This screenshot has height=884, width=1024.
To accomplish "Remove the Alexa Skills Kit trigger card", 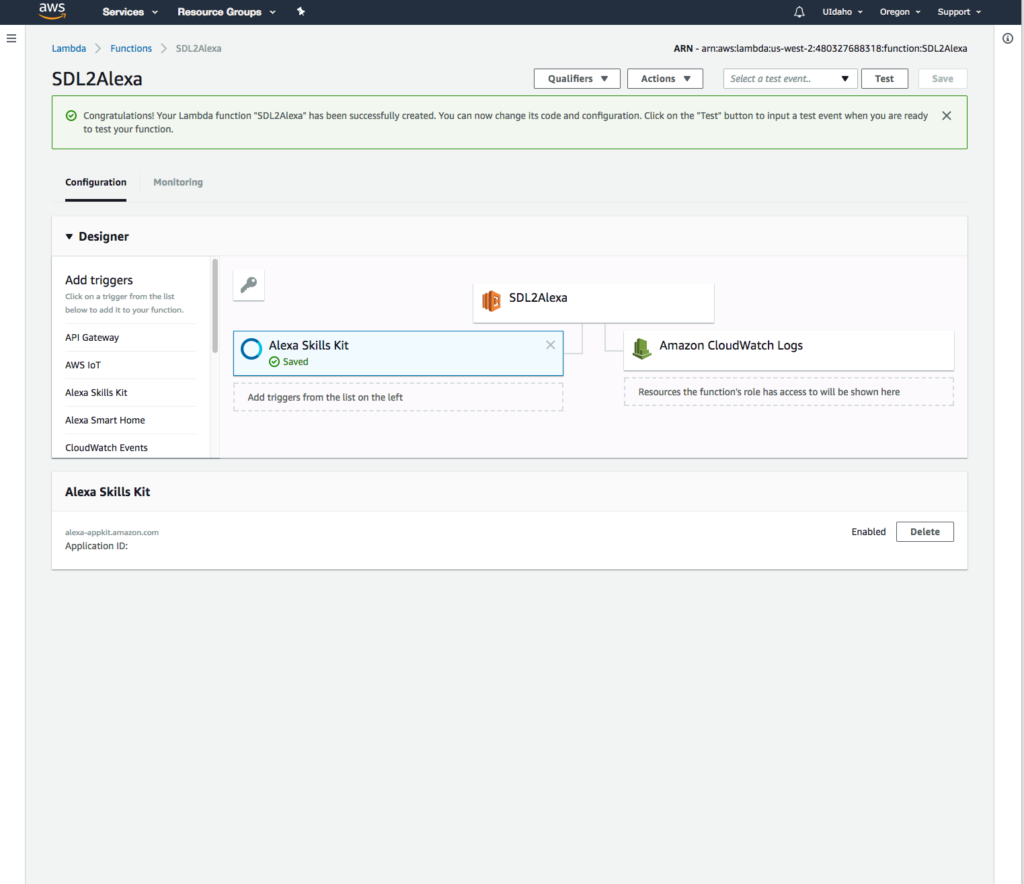I will click(x=551, y=345).
